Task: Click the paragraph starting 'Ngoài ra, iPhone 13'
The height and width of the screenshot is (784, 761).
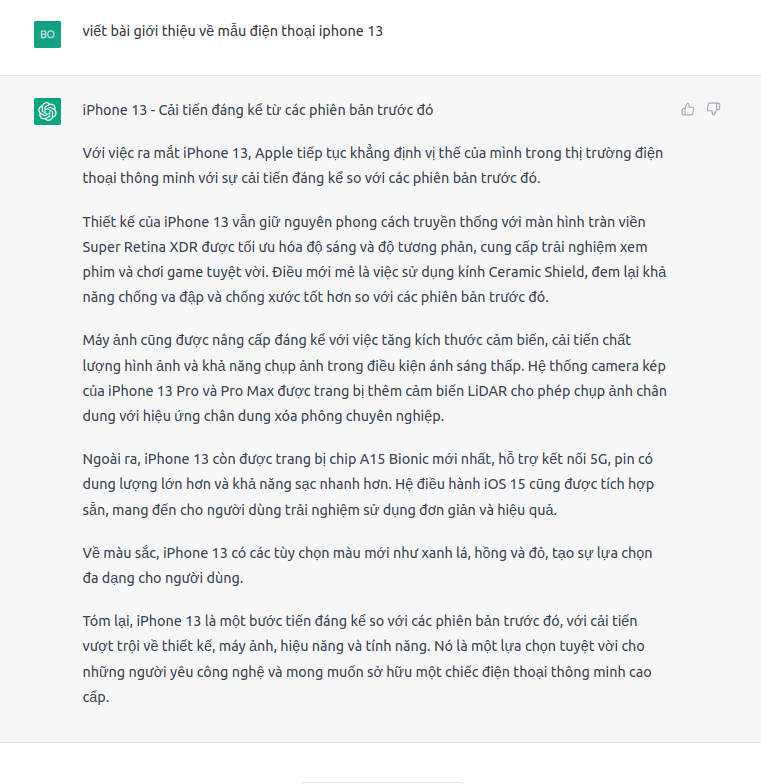Action: pyautogui.click(x=372, y=484)
